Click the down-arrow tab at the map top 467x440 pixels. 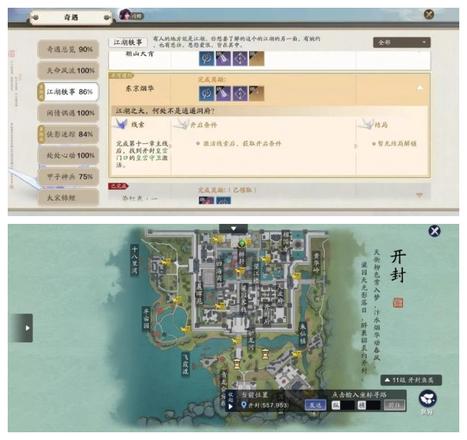pos(233,229)
